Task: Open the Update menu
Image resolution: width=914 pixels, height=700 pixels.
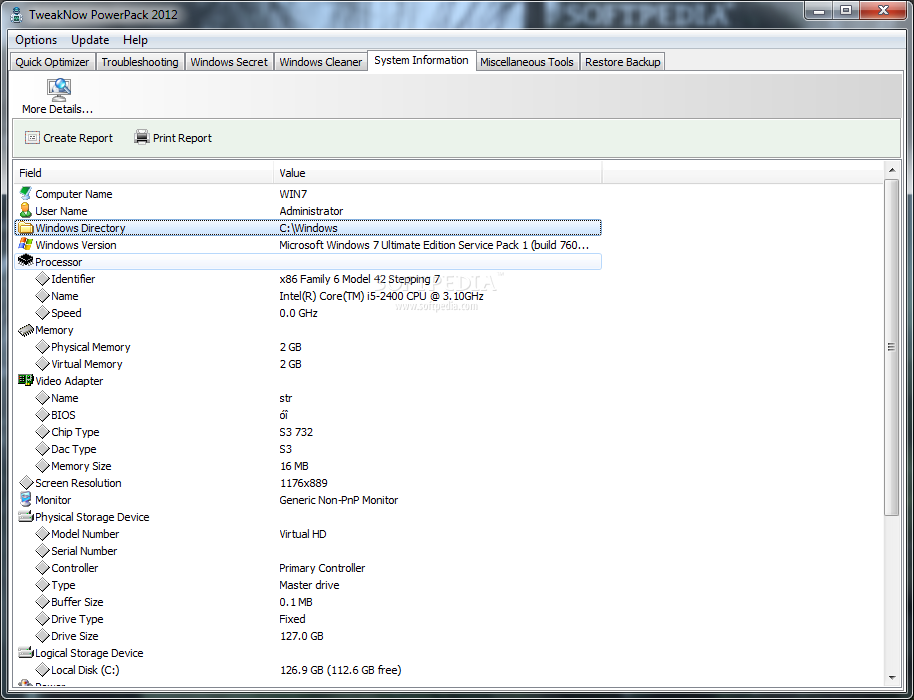Action: (90, 40)
